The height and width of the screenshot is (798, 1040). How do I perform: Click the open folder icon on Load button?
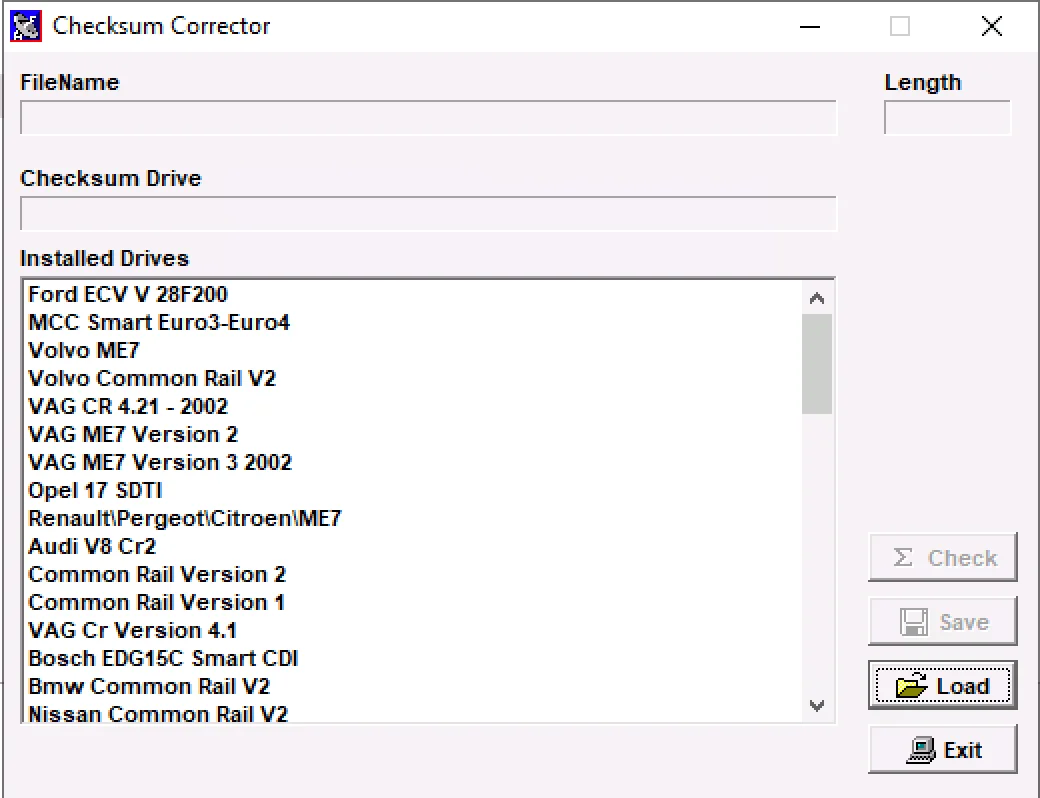pyautogui.click(x=913, y=686)
